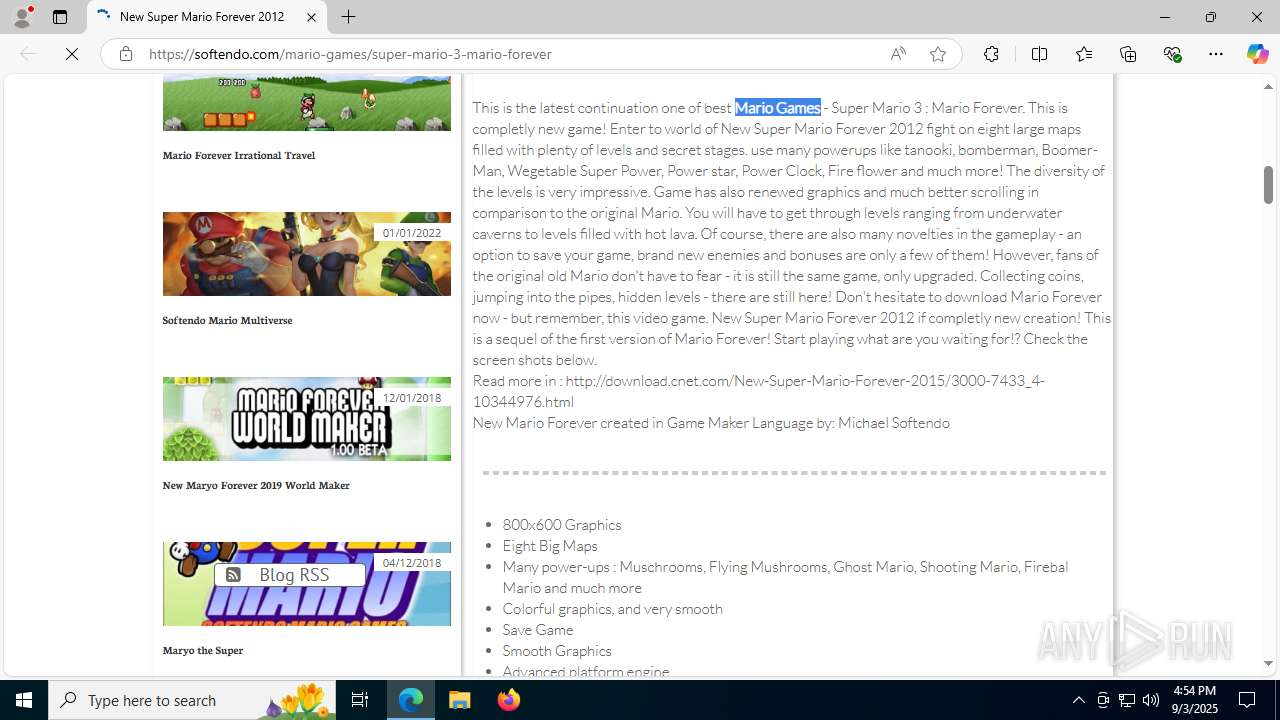Open the browser profile icon
Viewport: 1280px width, 720px height.
pos(22,17)
